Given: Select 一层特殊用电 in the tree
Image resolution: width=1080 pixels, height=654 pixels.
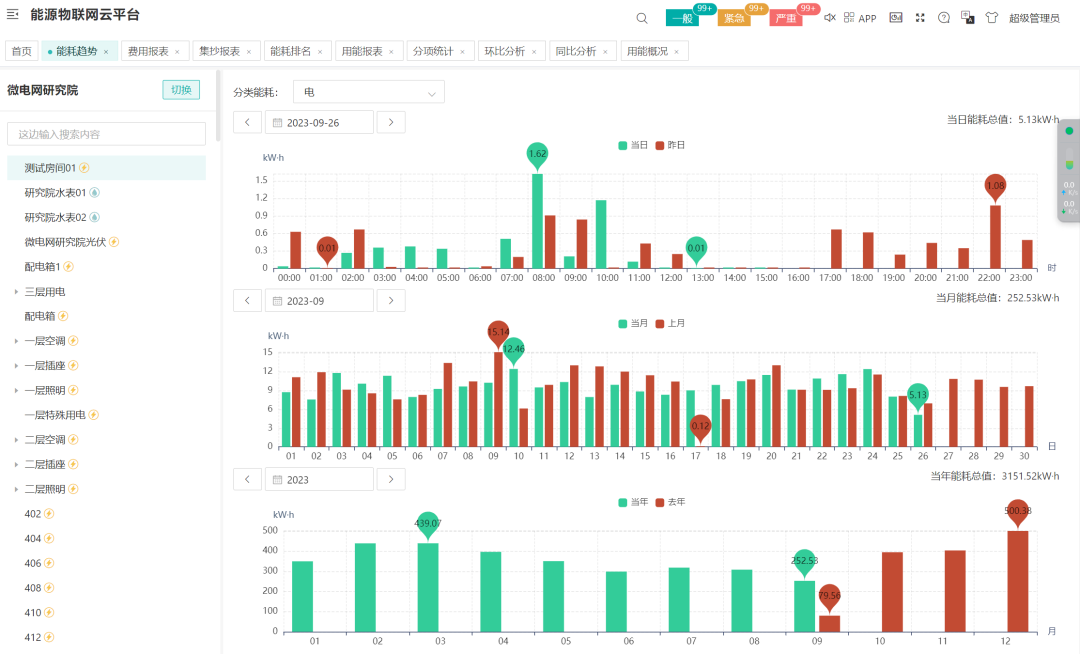Looking at the screenshot, I should coord(106,415).
